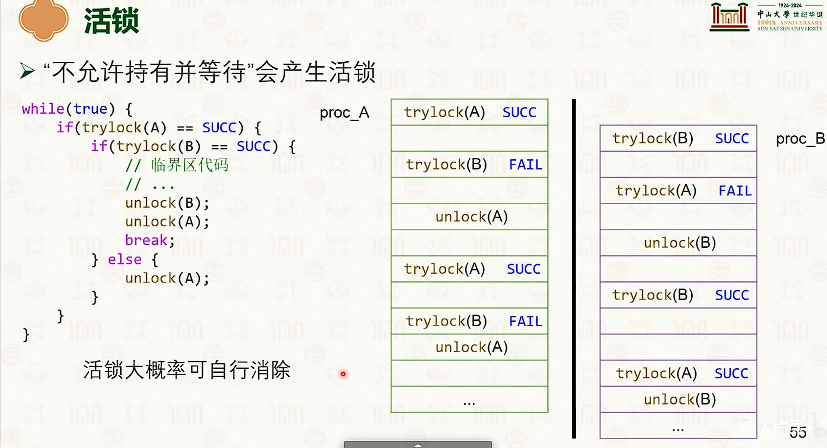Click the slide page number 55
This screenshot has height=448, width=827.
[x=797, y=433]
